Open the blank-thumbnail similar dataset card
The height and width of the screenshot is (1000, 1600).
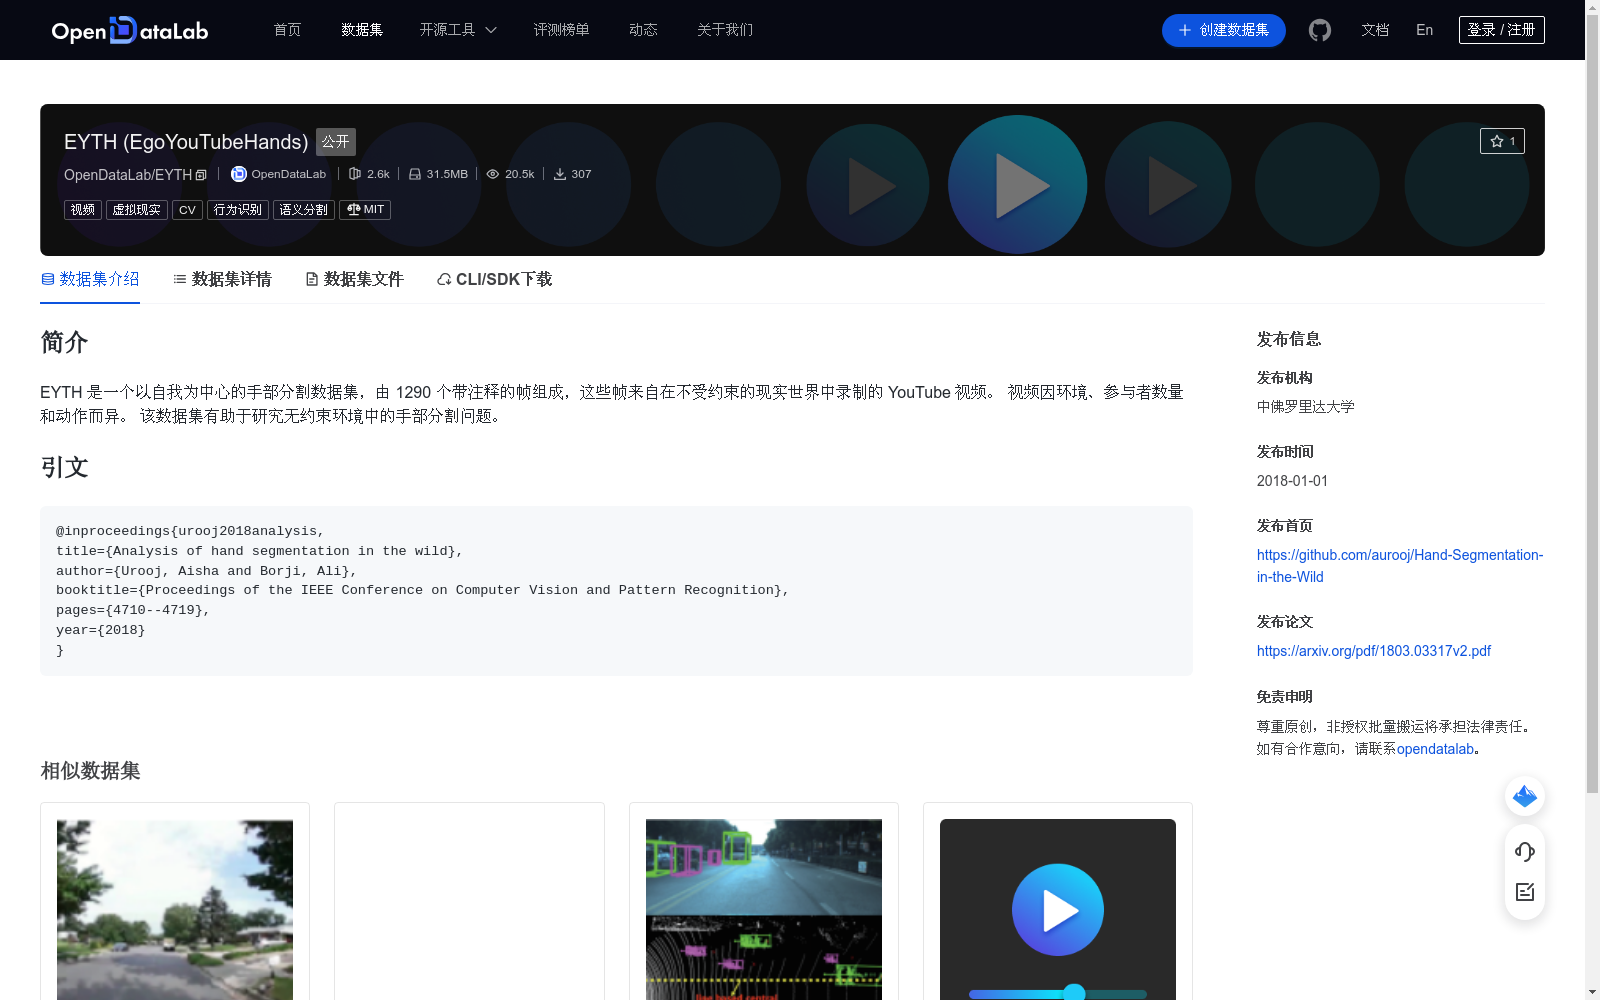[469, 901]
